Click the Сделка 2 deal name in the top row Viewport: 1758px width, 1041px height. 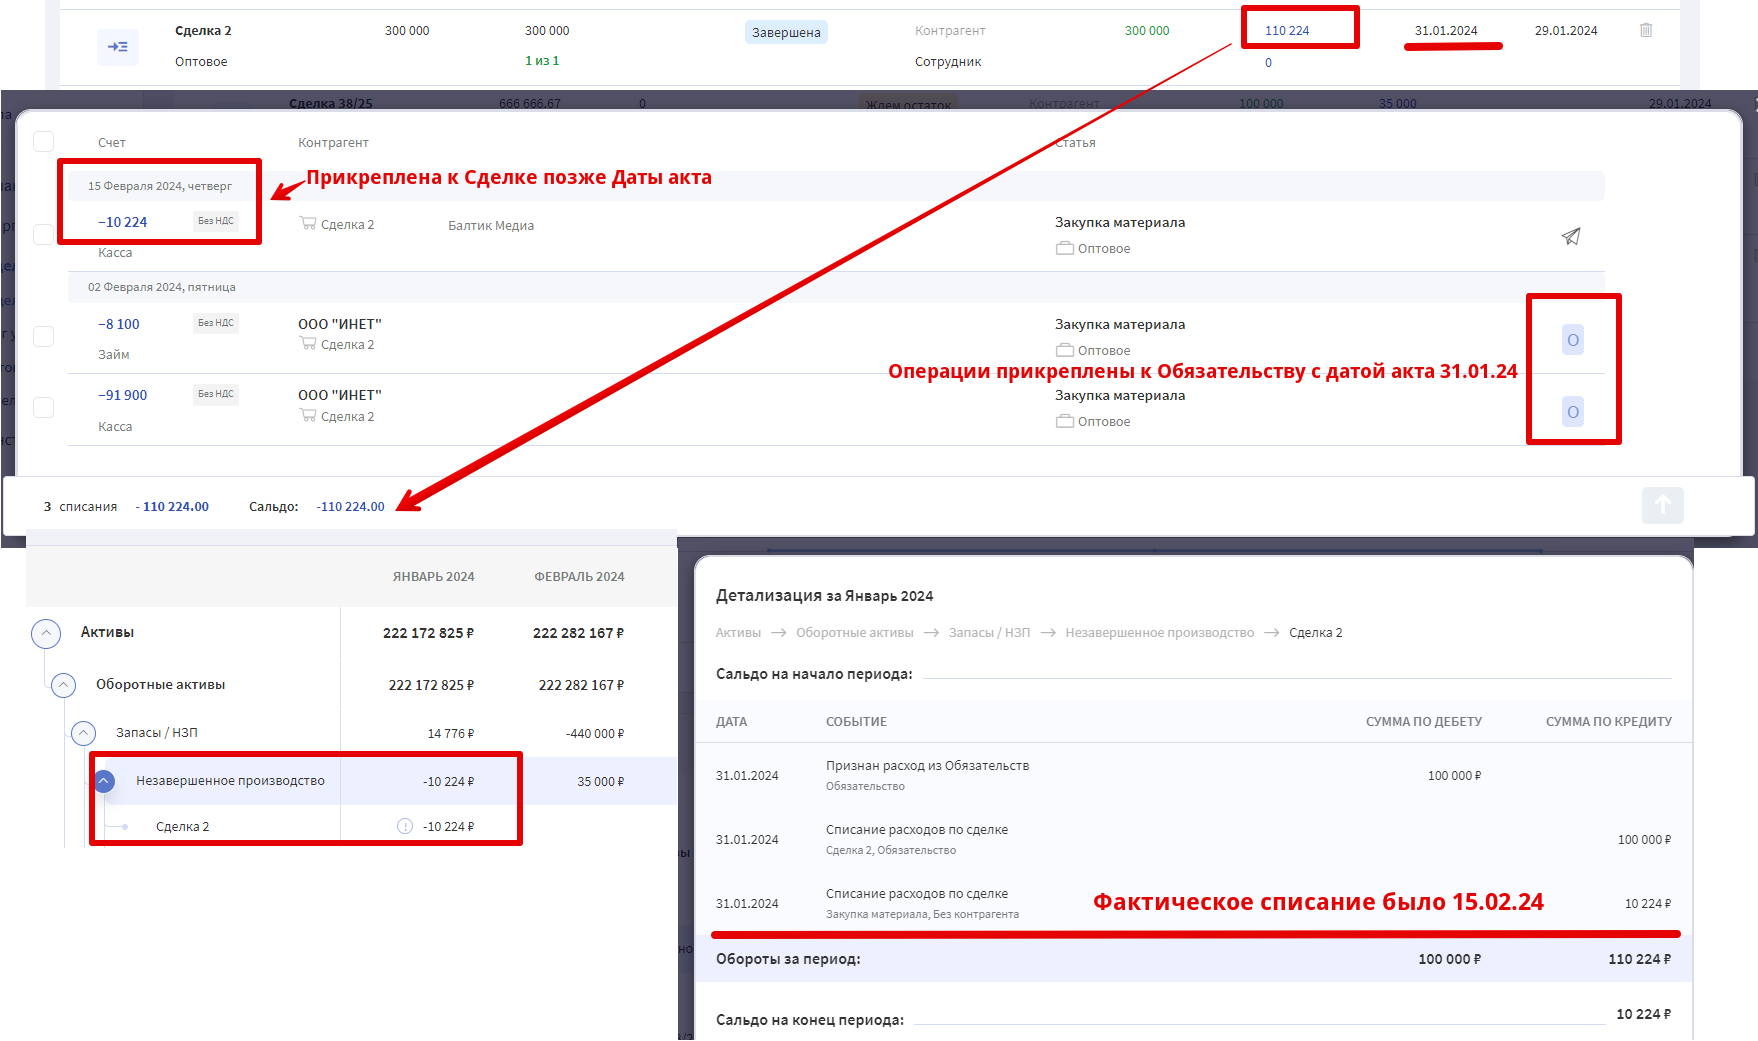203,30
